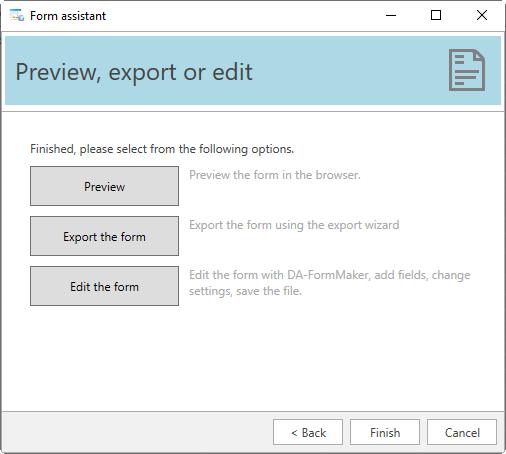
Task: Maximize the Form assistant window
Action: (x=436, y=15)
